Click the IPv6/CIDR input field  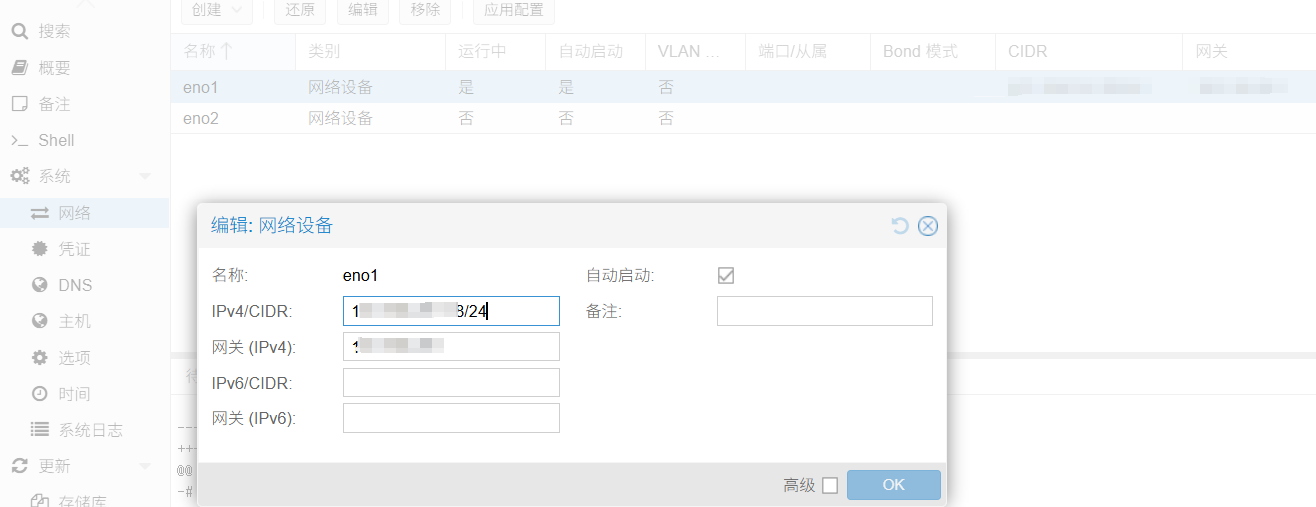pos(451,383)
